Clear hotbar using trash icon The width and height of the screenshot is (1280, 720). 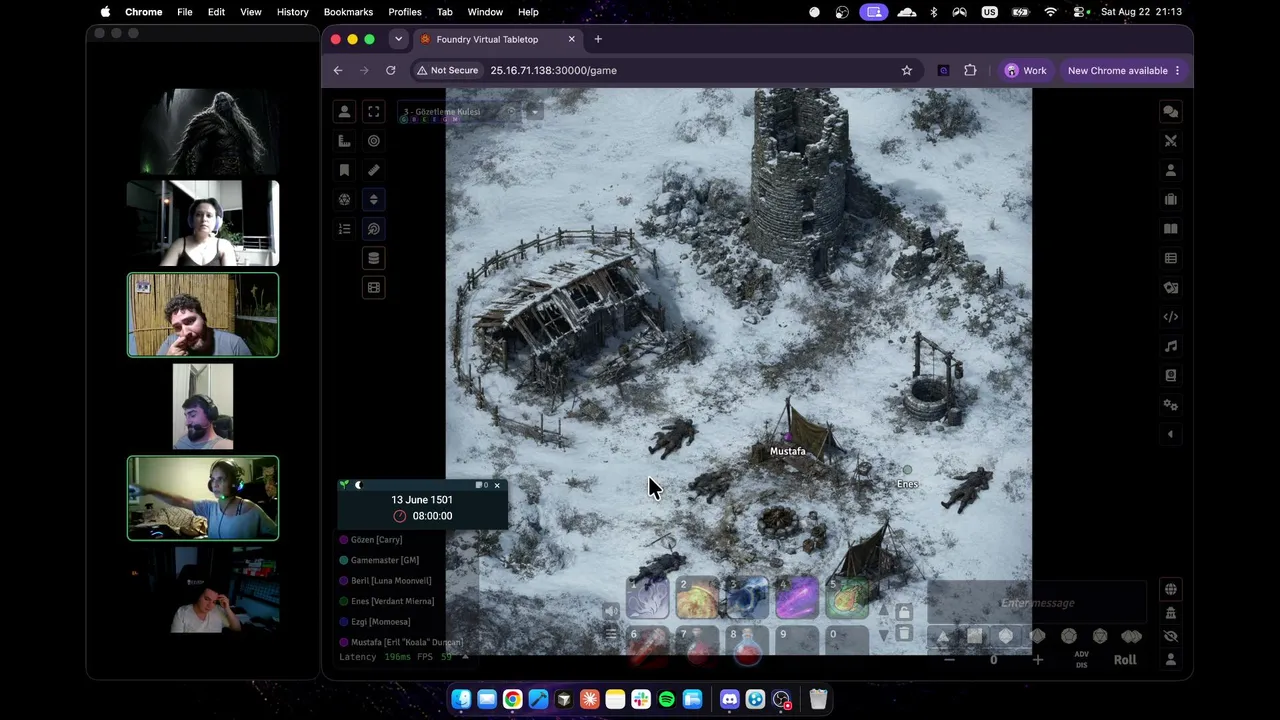[904, 634]
